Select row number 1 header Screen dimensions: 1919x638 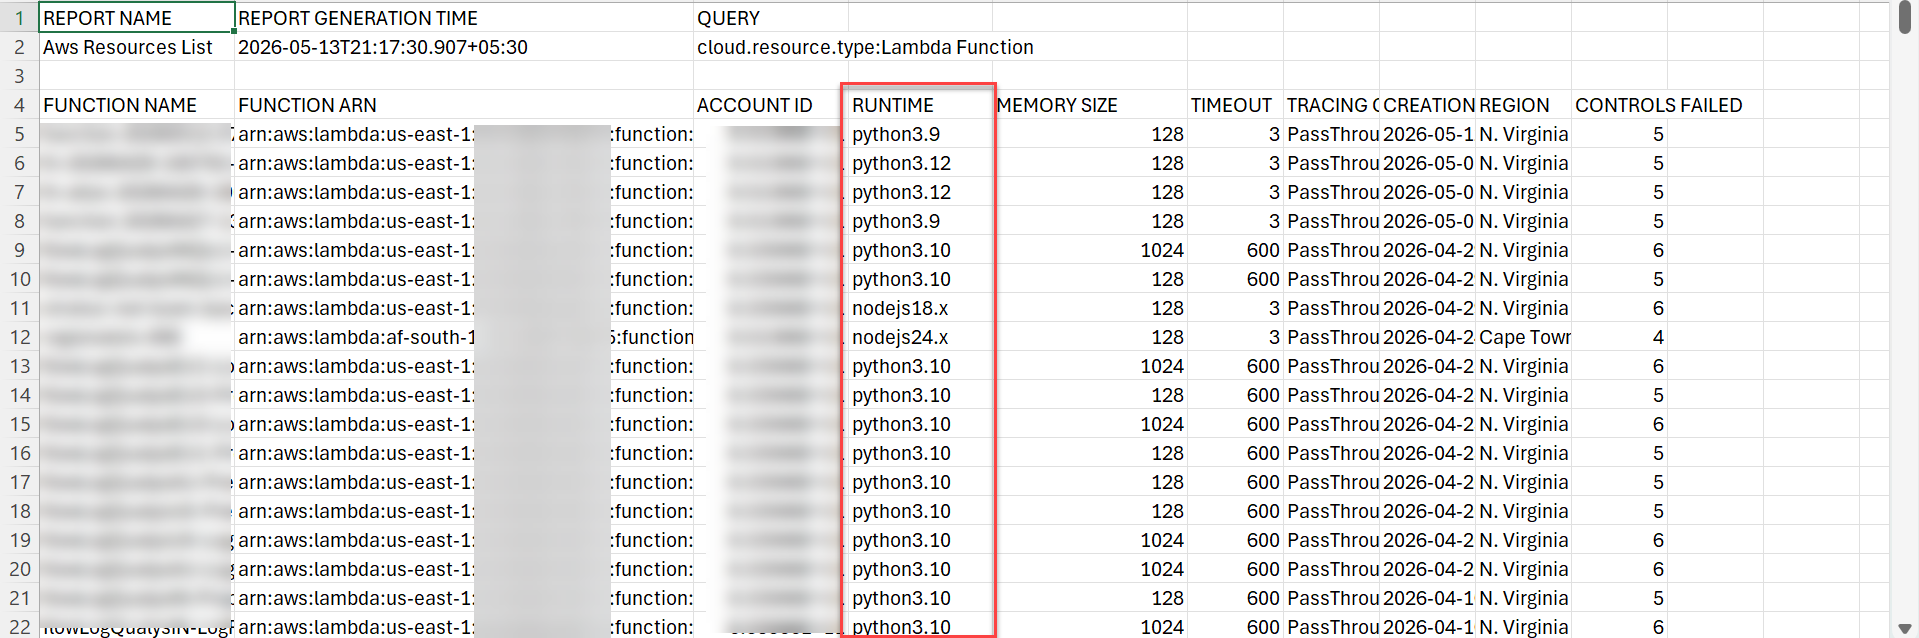[19, 18]
